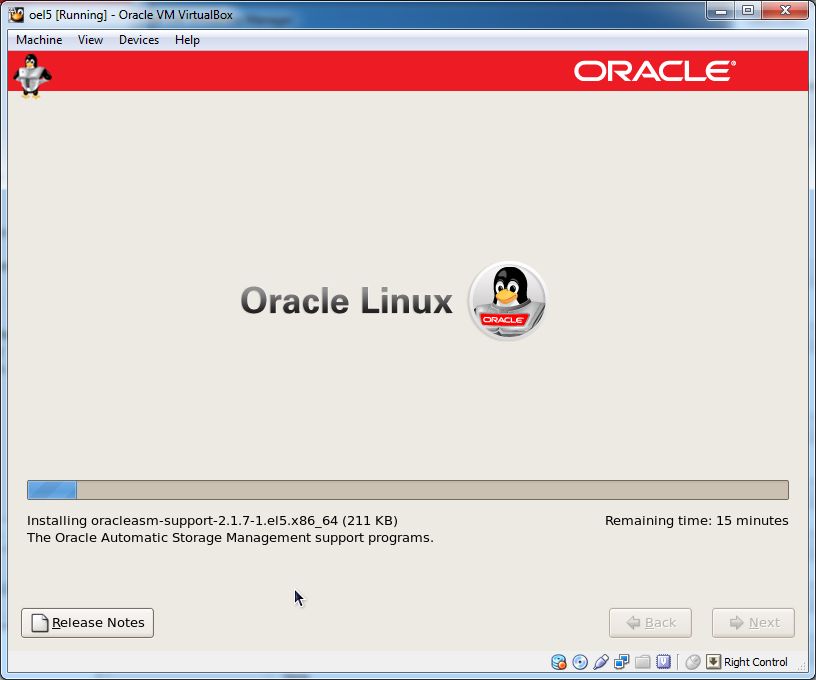Click the 'Installing oracleasm-support' package line
816x680 pixels.
(212, 521)
